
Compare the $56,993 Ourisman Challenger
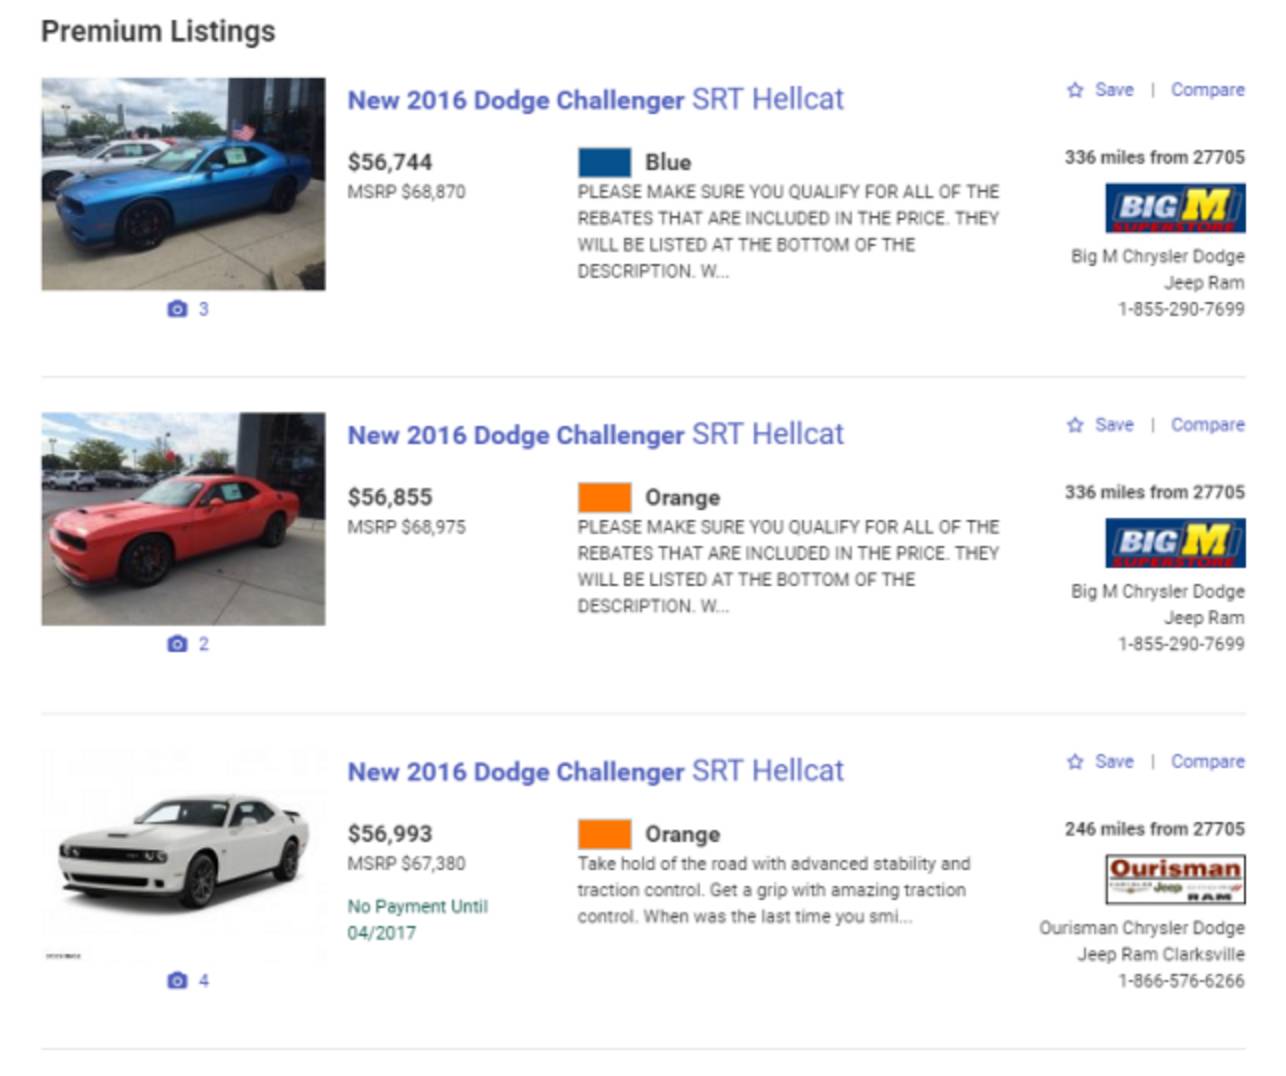click(1207, 762)
